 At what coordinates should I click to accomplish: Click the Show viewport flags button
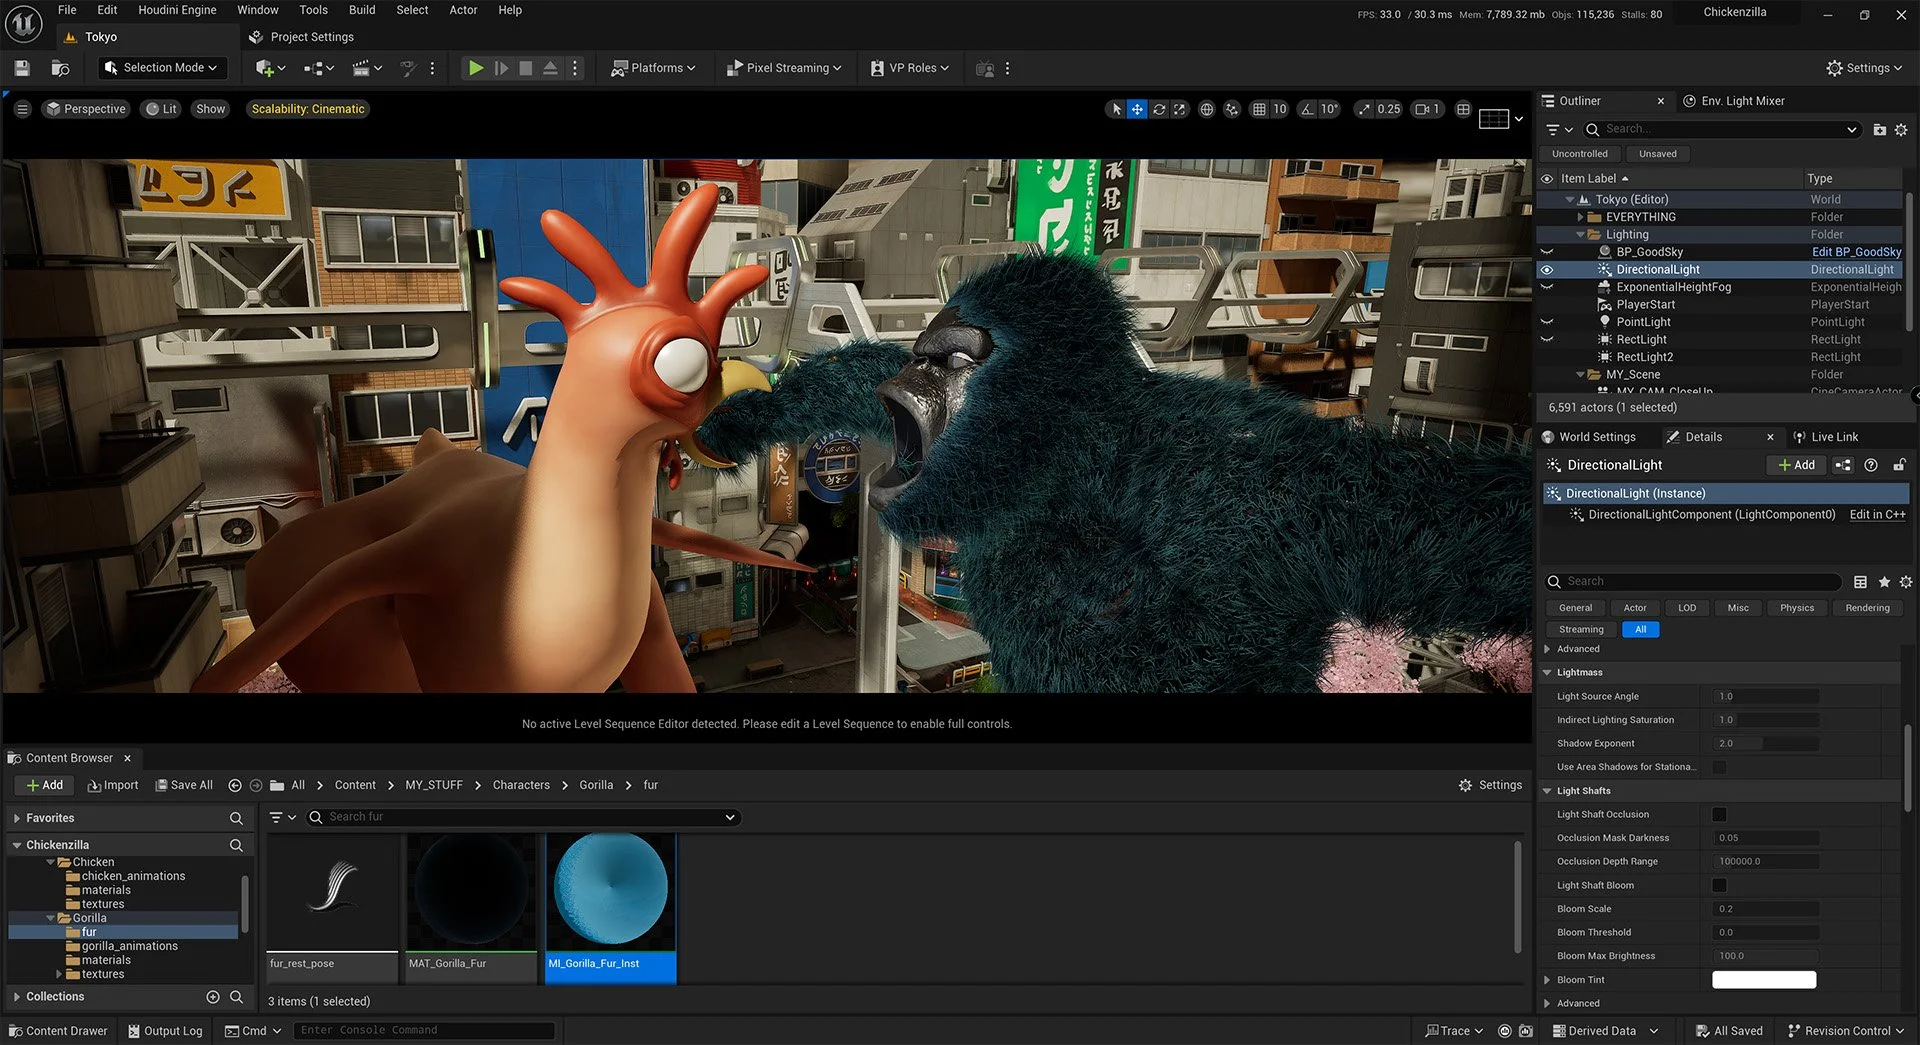[x=211, y=109]
